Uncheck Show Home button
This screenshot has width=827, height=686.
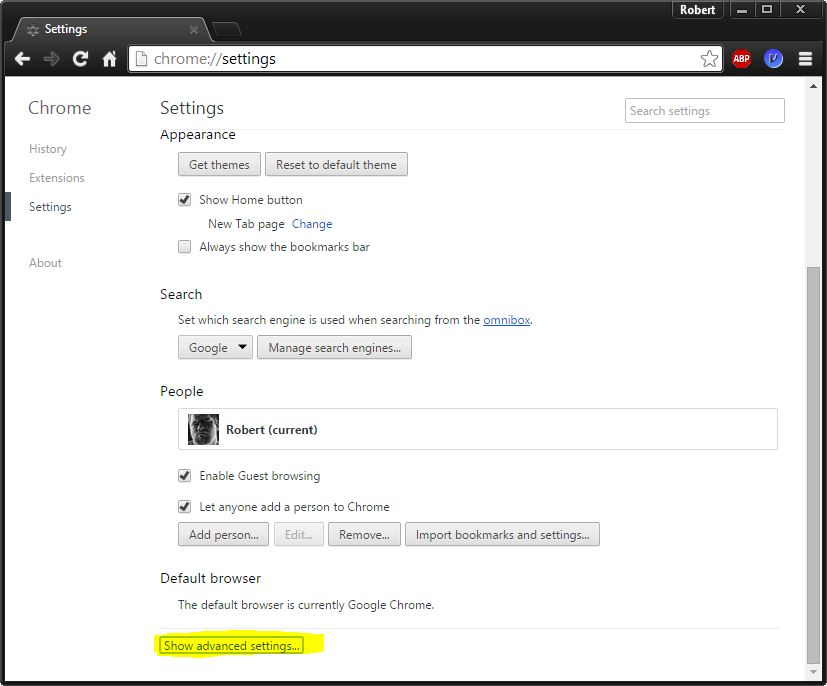click(185, 200)
